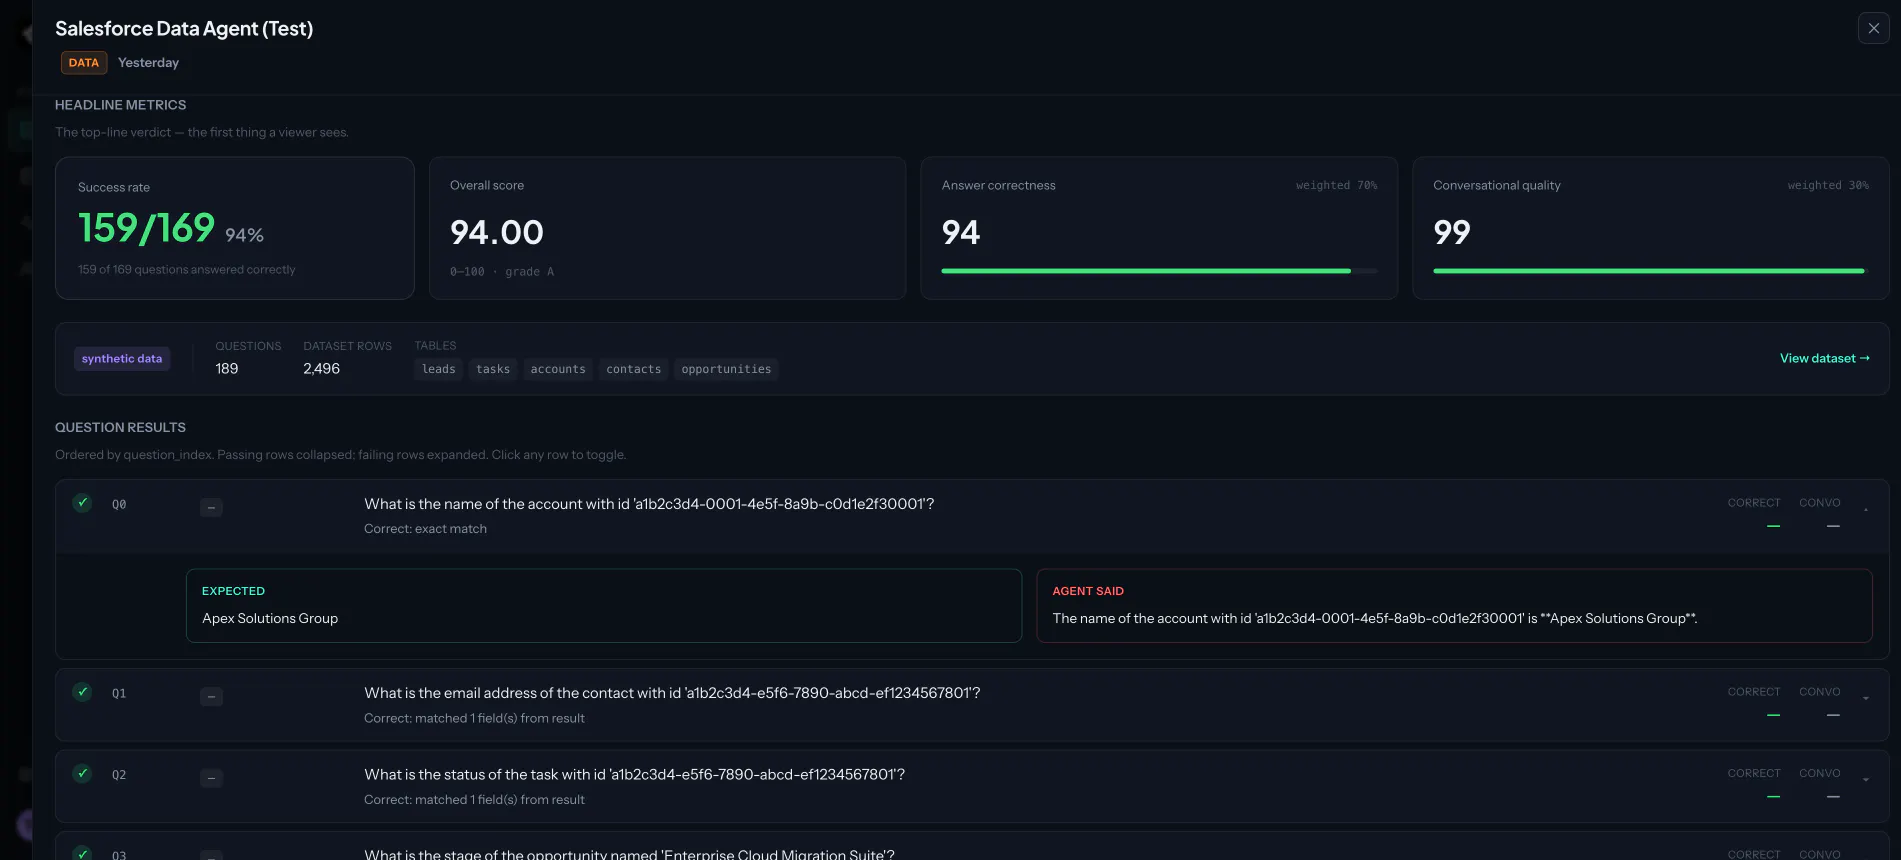Click the dash badge in the Q2 row
Image resolution: width=1901 pixels, height=860 pixels.
[211, 777]
